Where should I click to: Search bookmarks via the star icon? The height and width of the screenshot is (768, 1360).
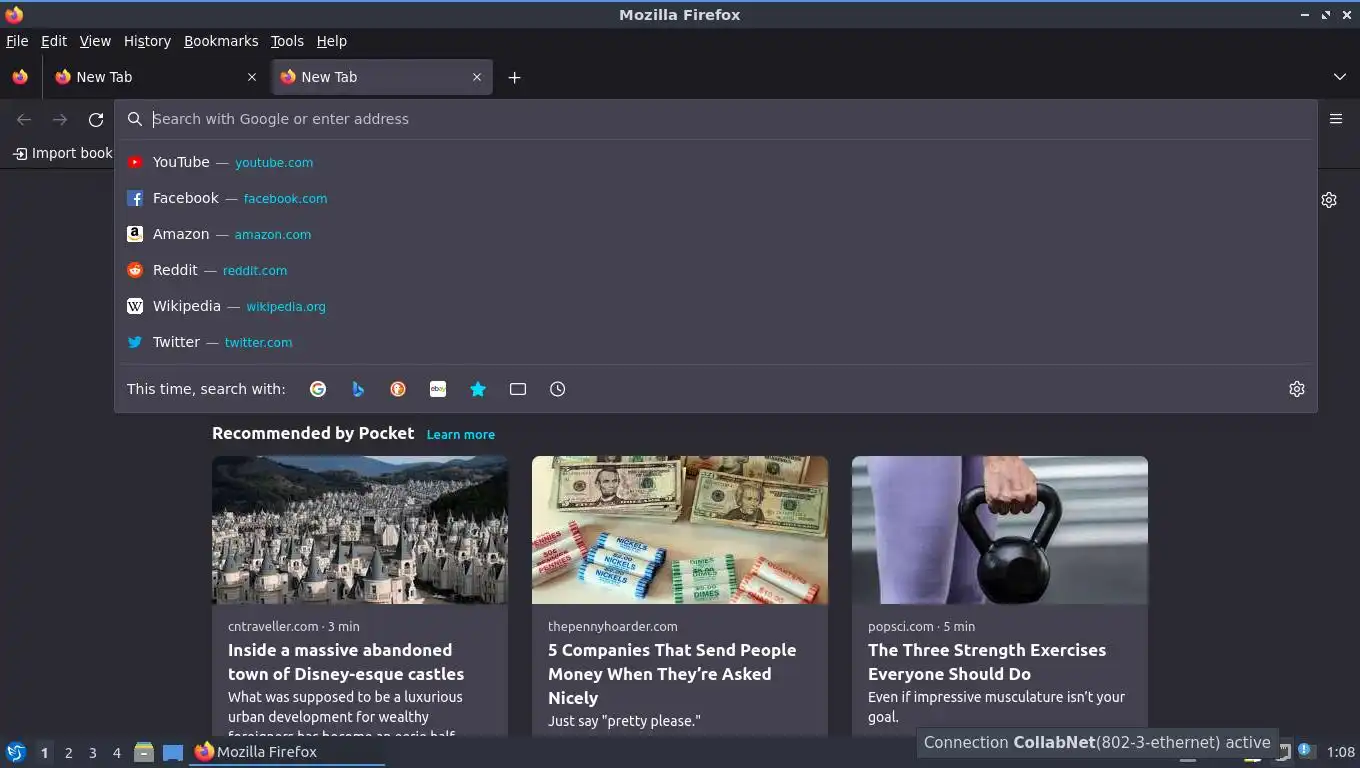point(478,389)
